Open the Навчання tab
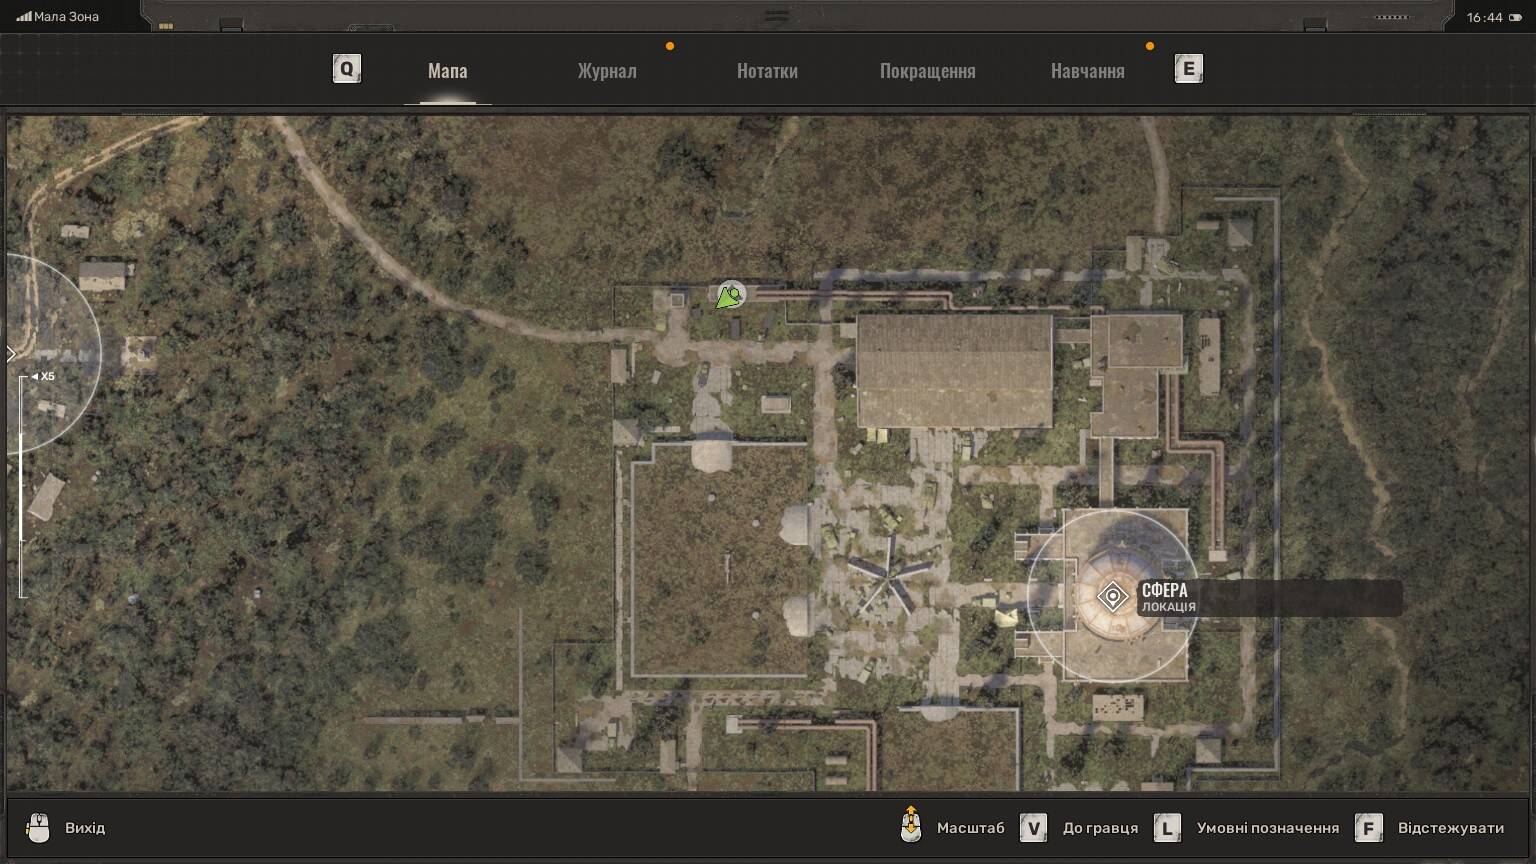The width and height of the screenshot is (1536, 864). [x=1088, y=71]
